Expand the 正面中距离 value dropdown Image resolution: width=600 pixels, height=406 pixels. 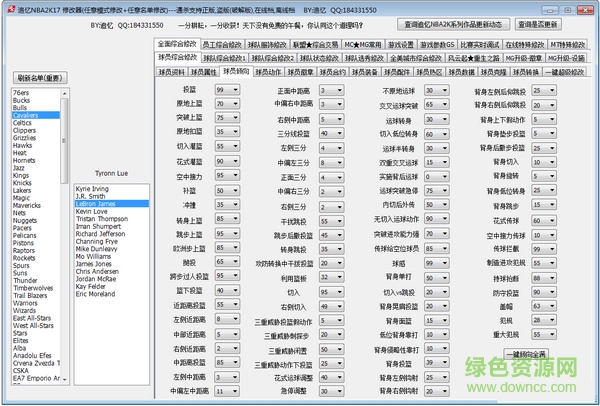click(331, 90)
